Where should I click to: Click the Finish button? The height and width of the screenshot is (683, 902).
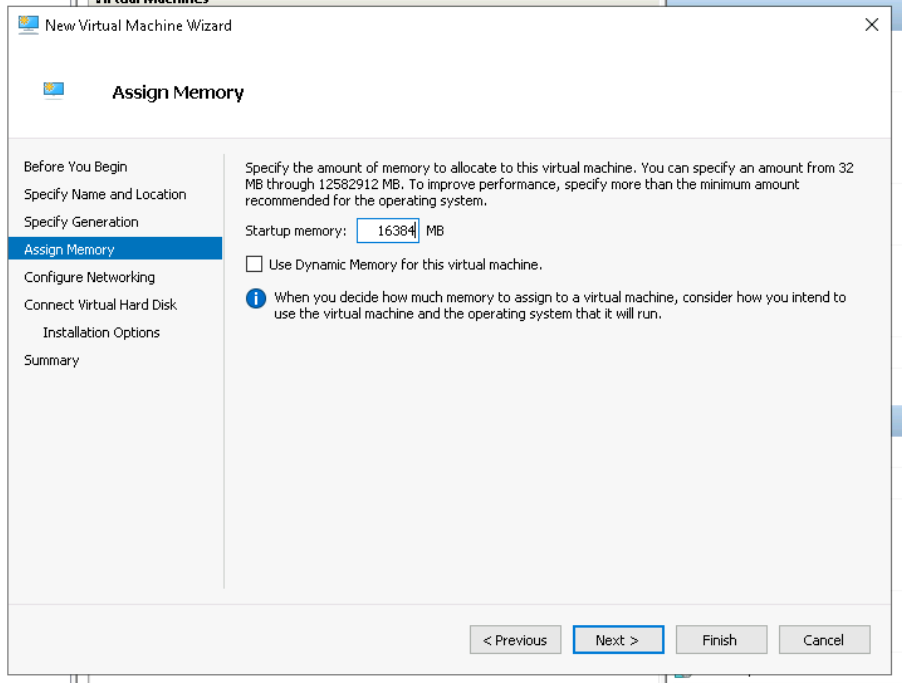point(719,640)
